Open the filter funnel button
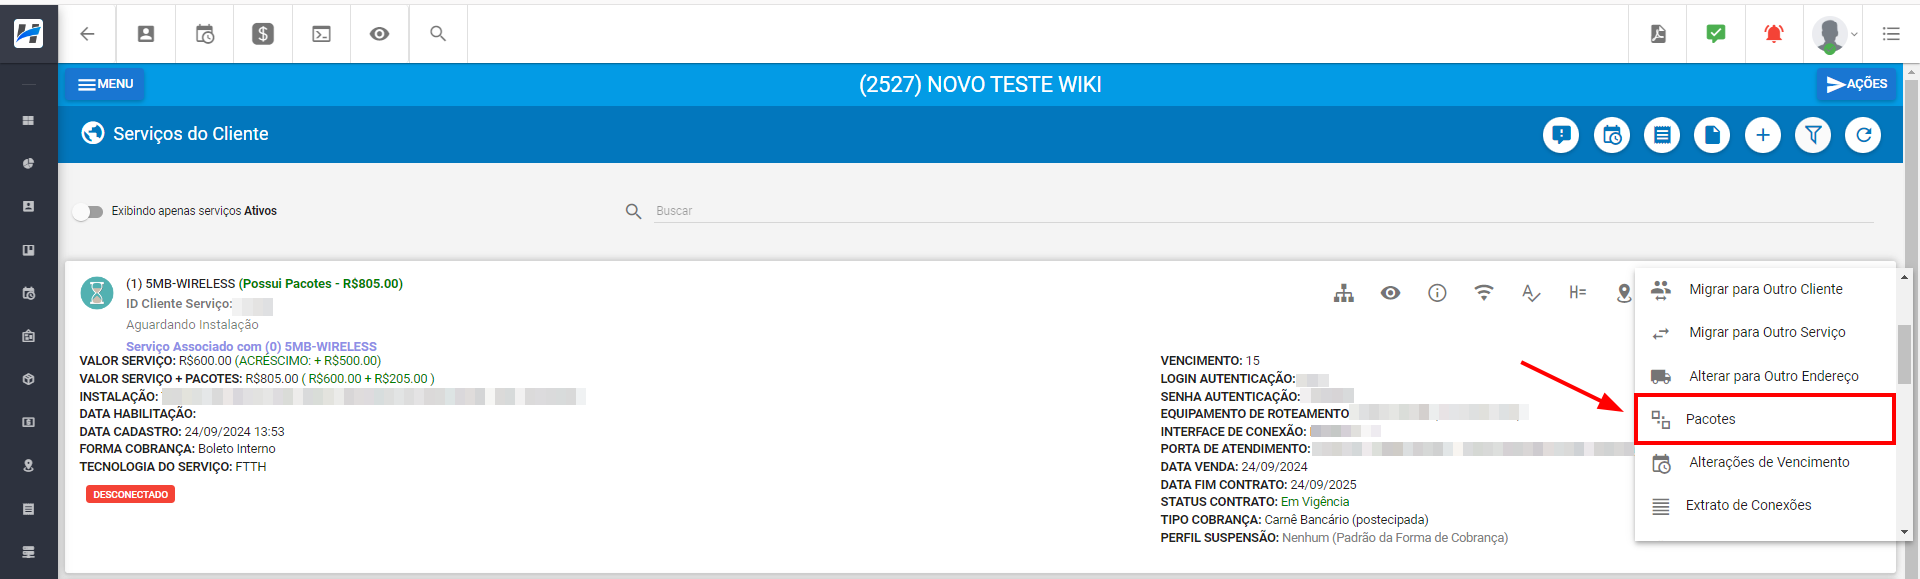 click(x=1813, y=135)
